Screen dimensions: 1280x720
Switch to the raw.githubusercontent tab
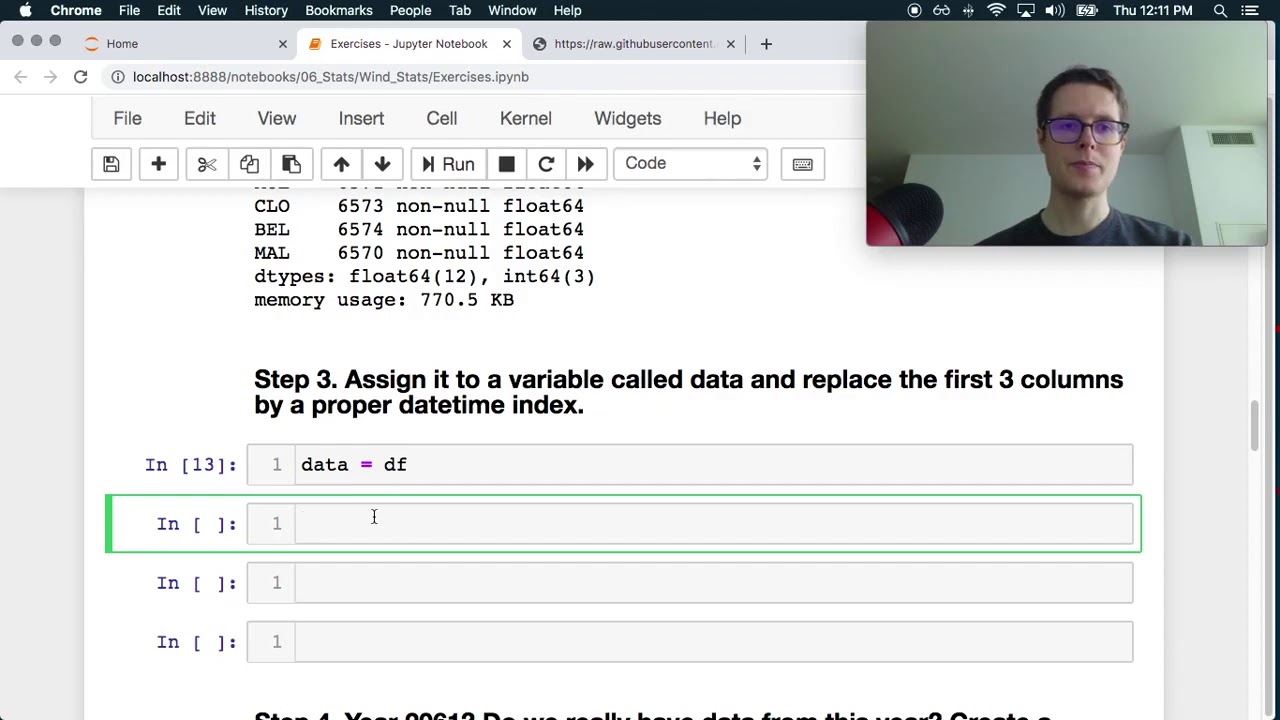[632, 44]
